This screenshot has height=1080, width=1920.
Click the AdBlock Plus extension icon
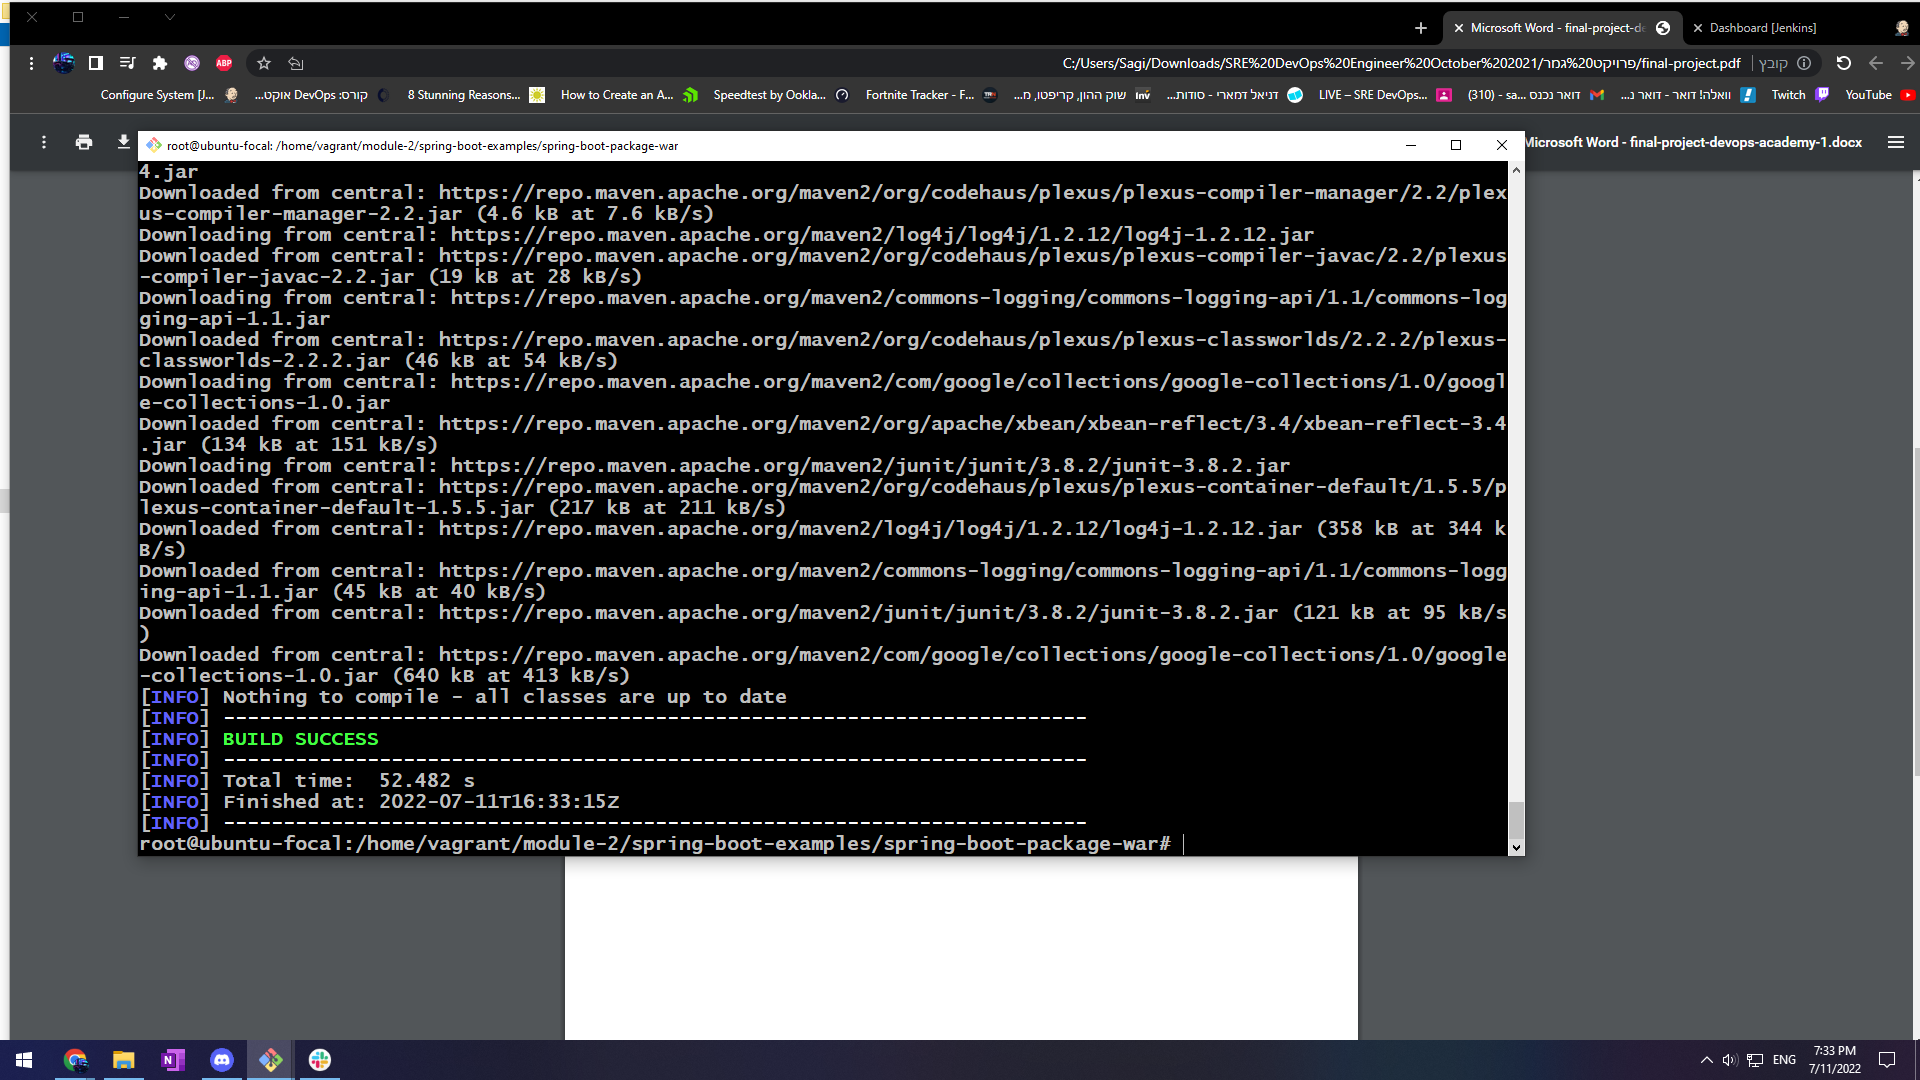(224, 63)
